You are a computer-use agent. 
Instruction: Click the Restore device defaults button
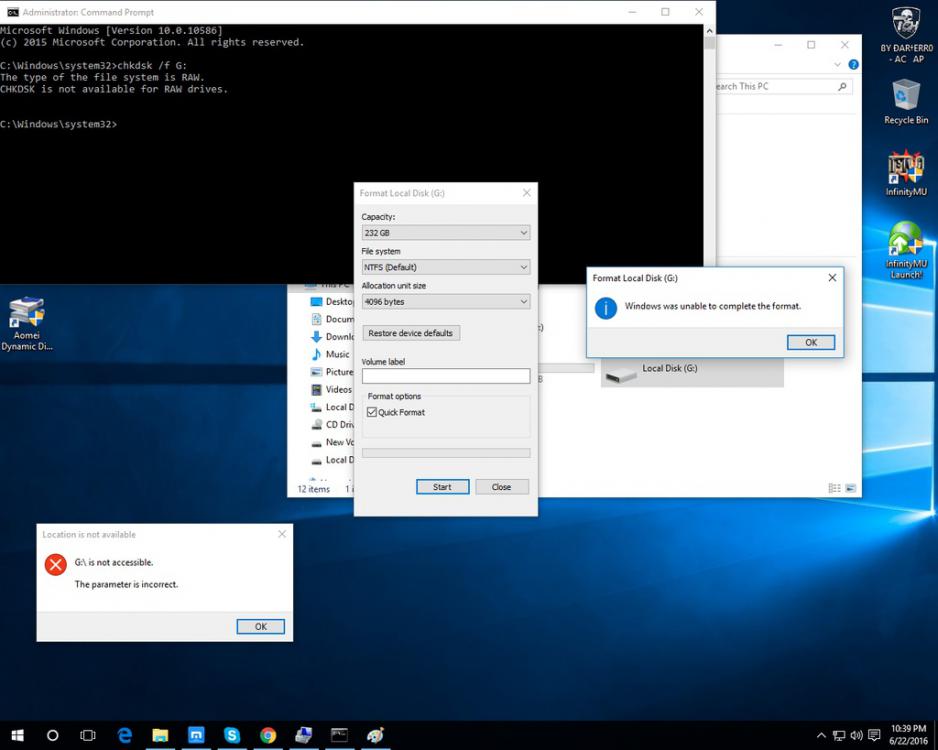(x=410, y=333)
